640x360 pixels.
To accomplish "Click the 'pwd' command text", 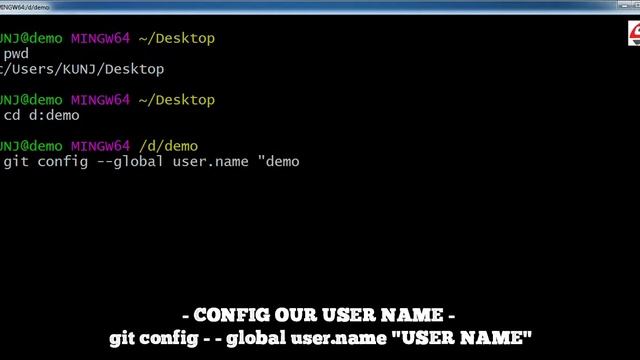I will tap(16, 54).
